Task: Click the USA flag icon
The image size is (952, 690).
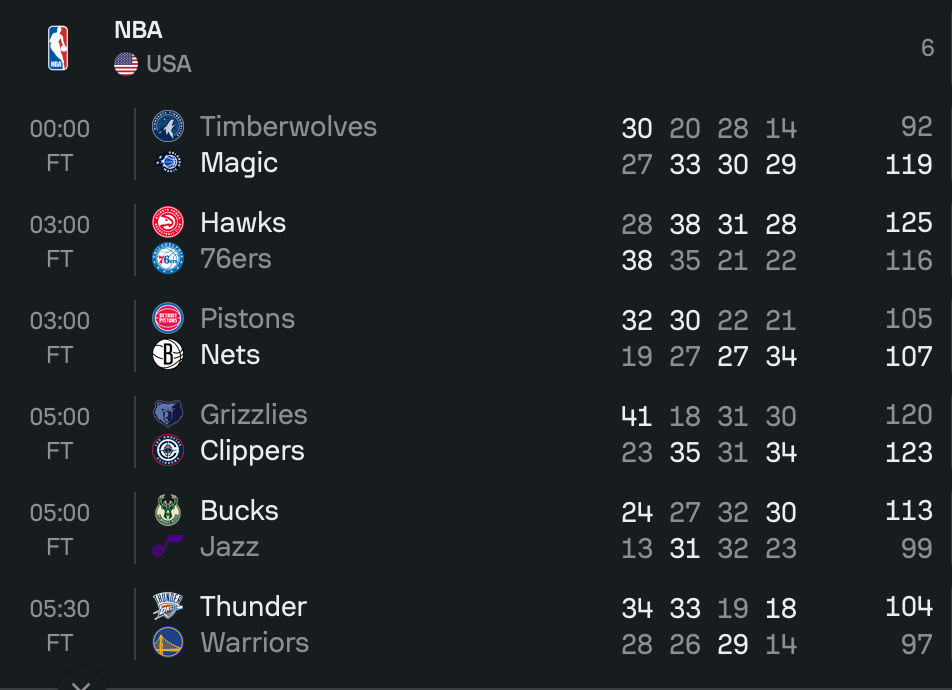Action: click(126, 64)
